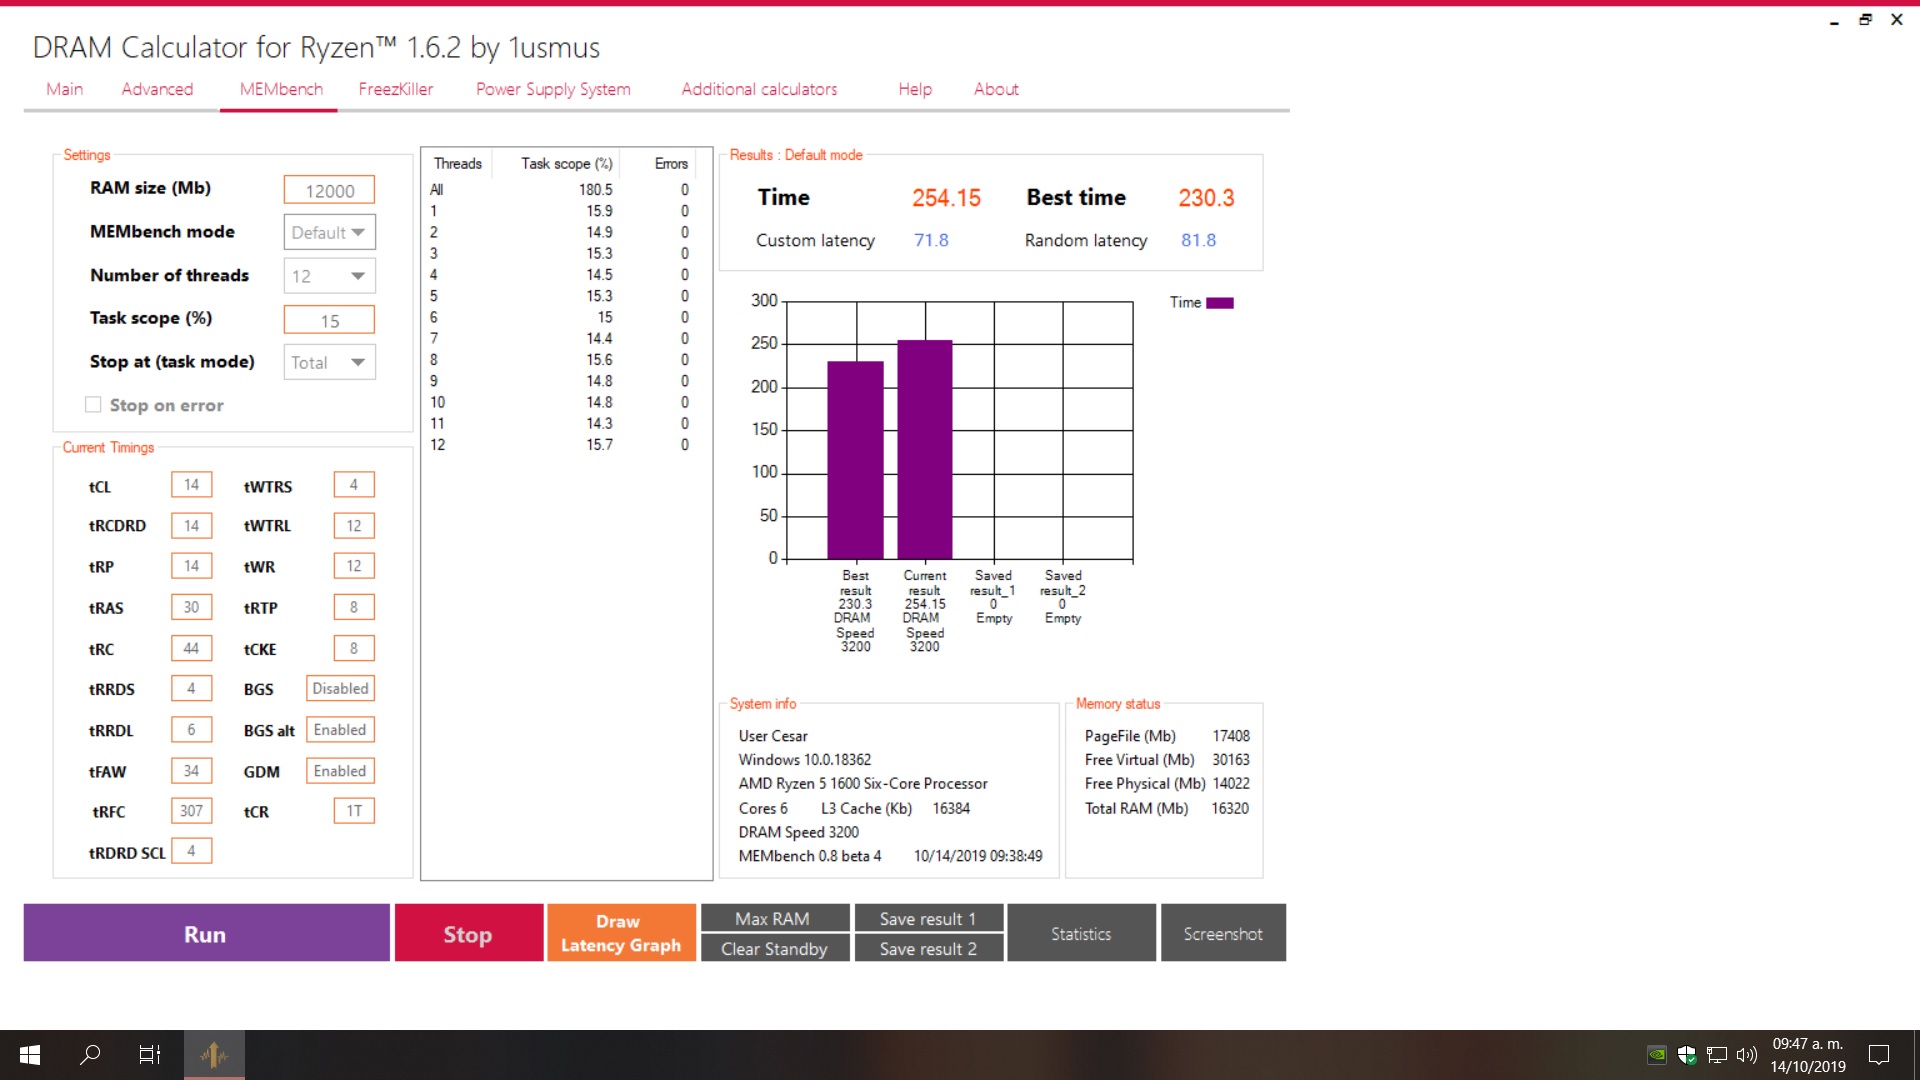Toggle GDM Enabled setting box
Screen dimensions: 1920x1080
[340, 771]
